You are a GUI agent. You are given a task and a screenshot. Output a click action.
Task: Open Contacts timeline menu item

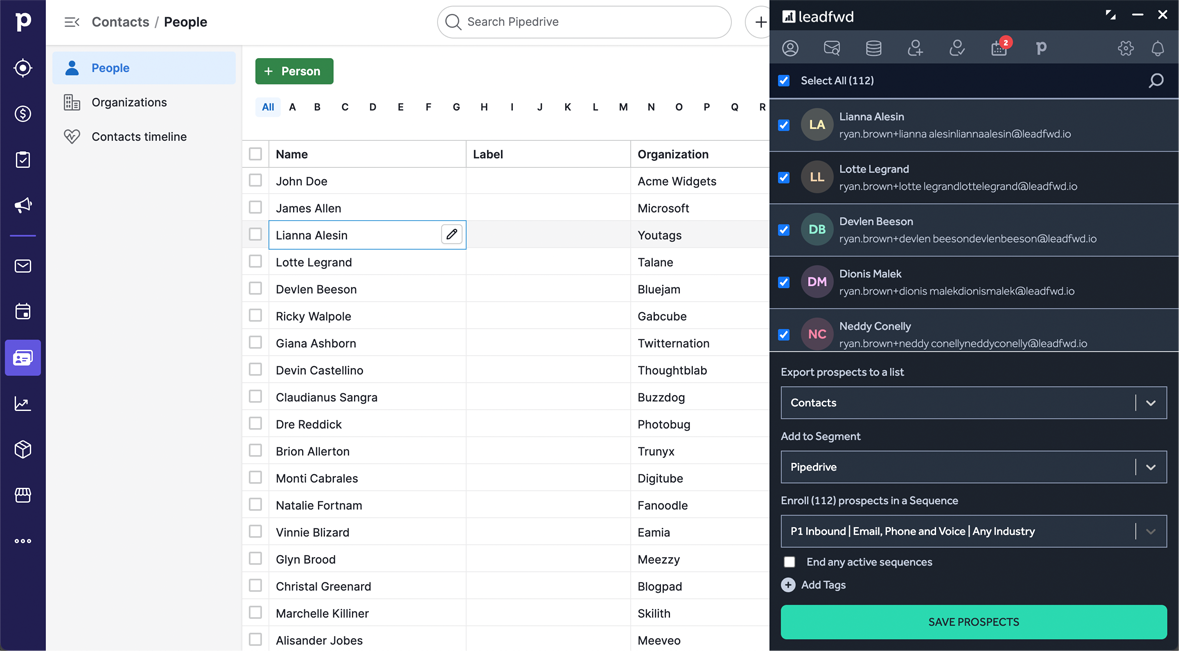[144, 137]
